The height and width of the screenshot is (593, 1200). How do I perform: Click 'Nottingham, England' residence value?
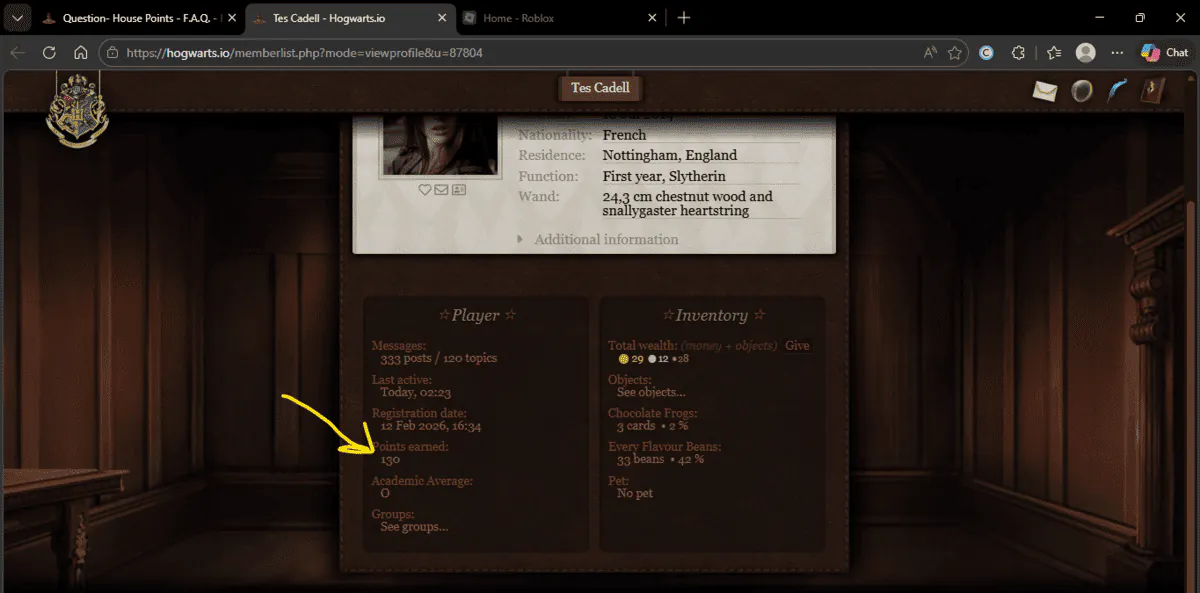[x=670, y=156]
